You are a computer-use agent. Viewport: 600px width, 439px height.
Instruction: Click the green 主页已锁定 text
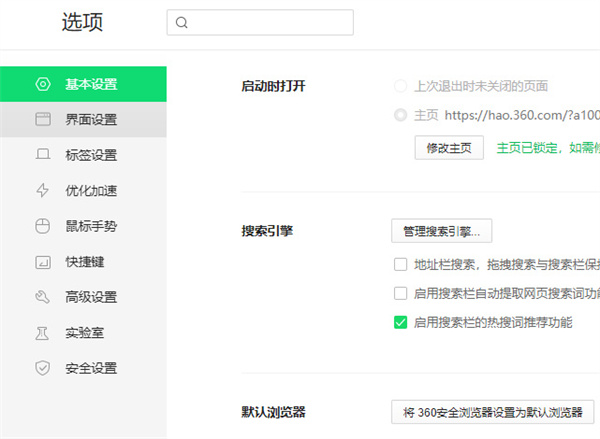(x=546, y=148)
